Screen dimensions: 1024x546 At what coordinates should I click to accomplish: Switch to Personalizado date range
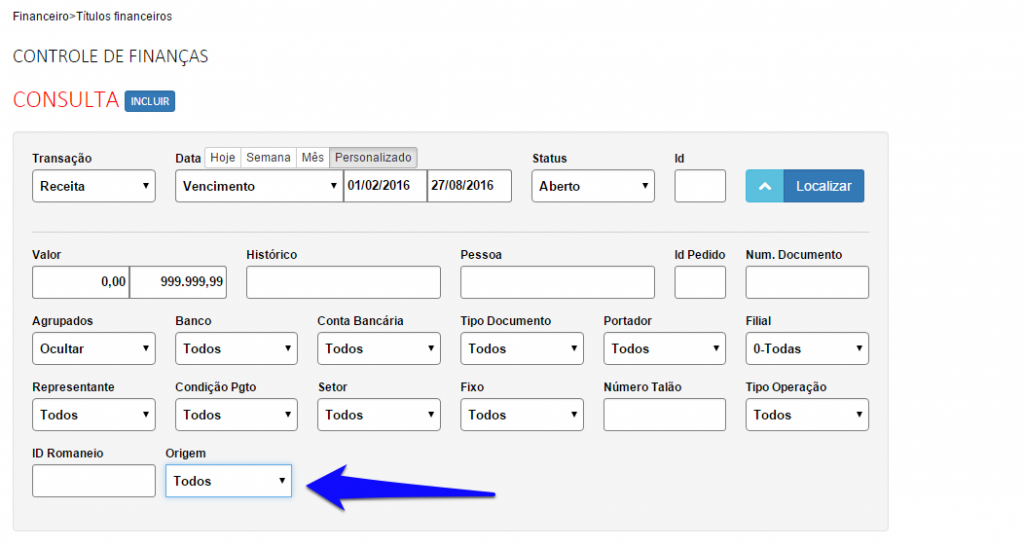click(x=373, y=158)
